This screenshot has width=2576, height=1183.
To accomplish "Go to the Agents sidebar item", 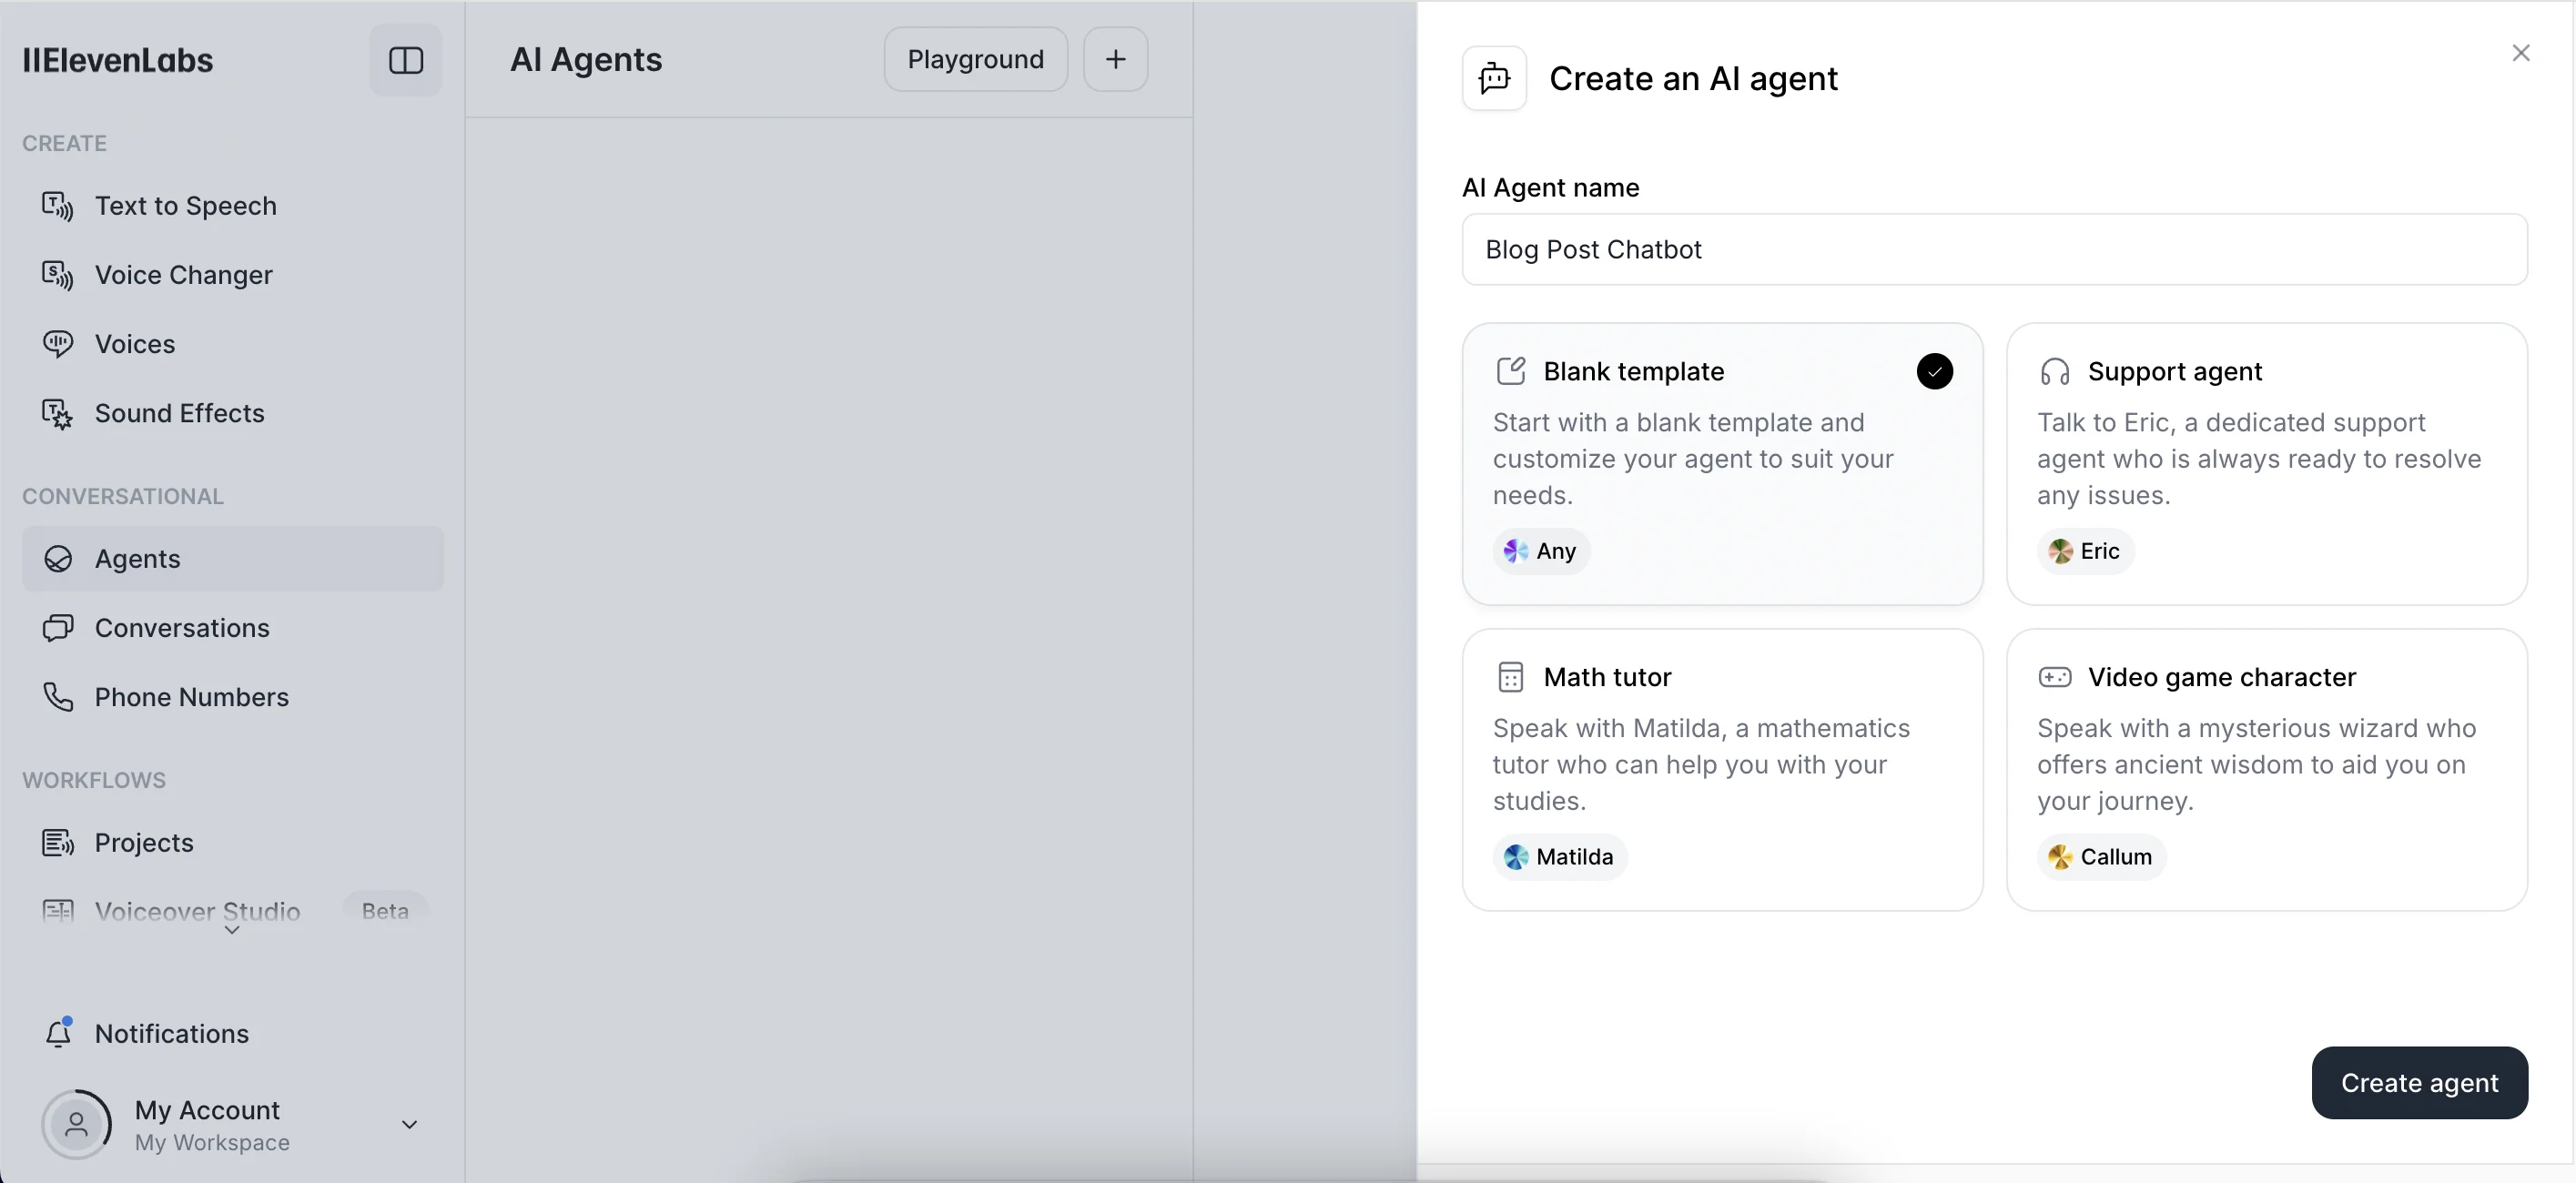I will click(x=137, y=559).
